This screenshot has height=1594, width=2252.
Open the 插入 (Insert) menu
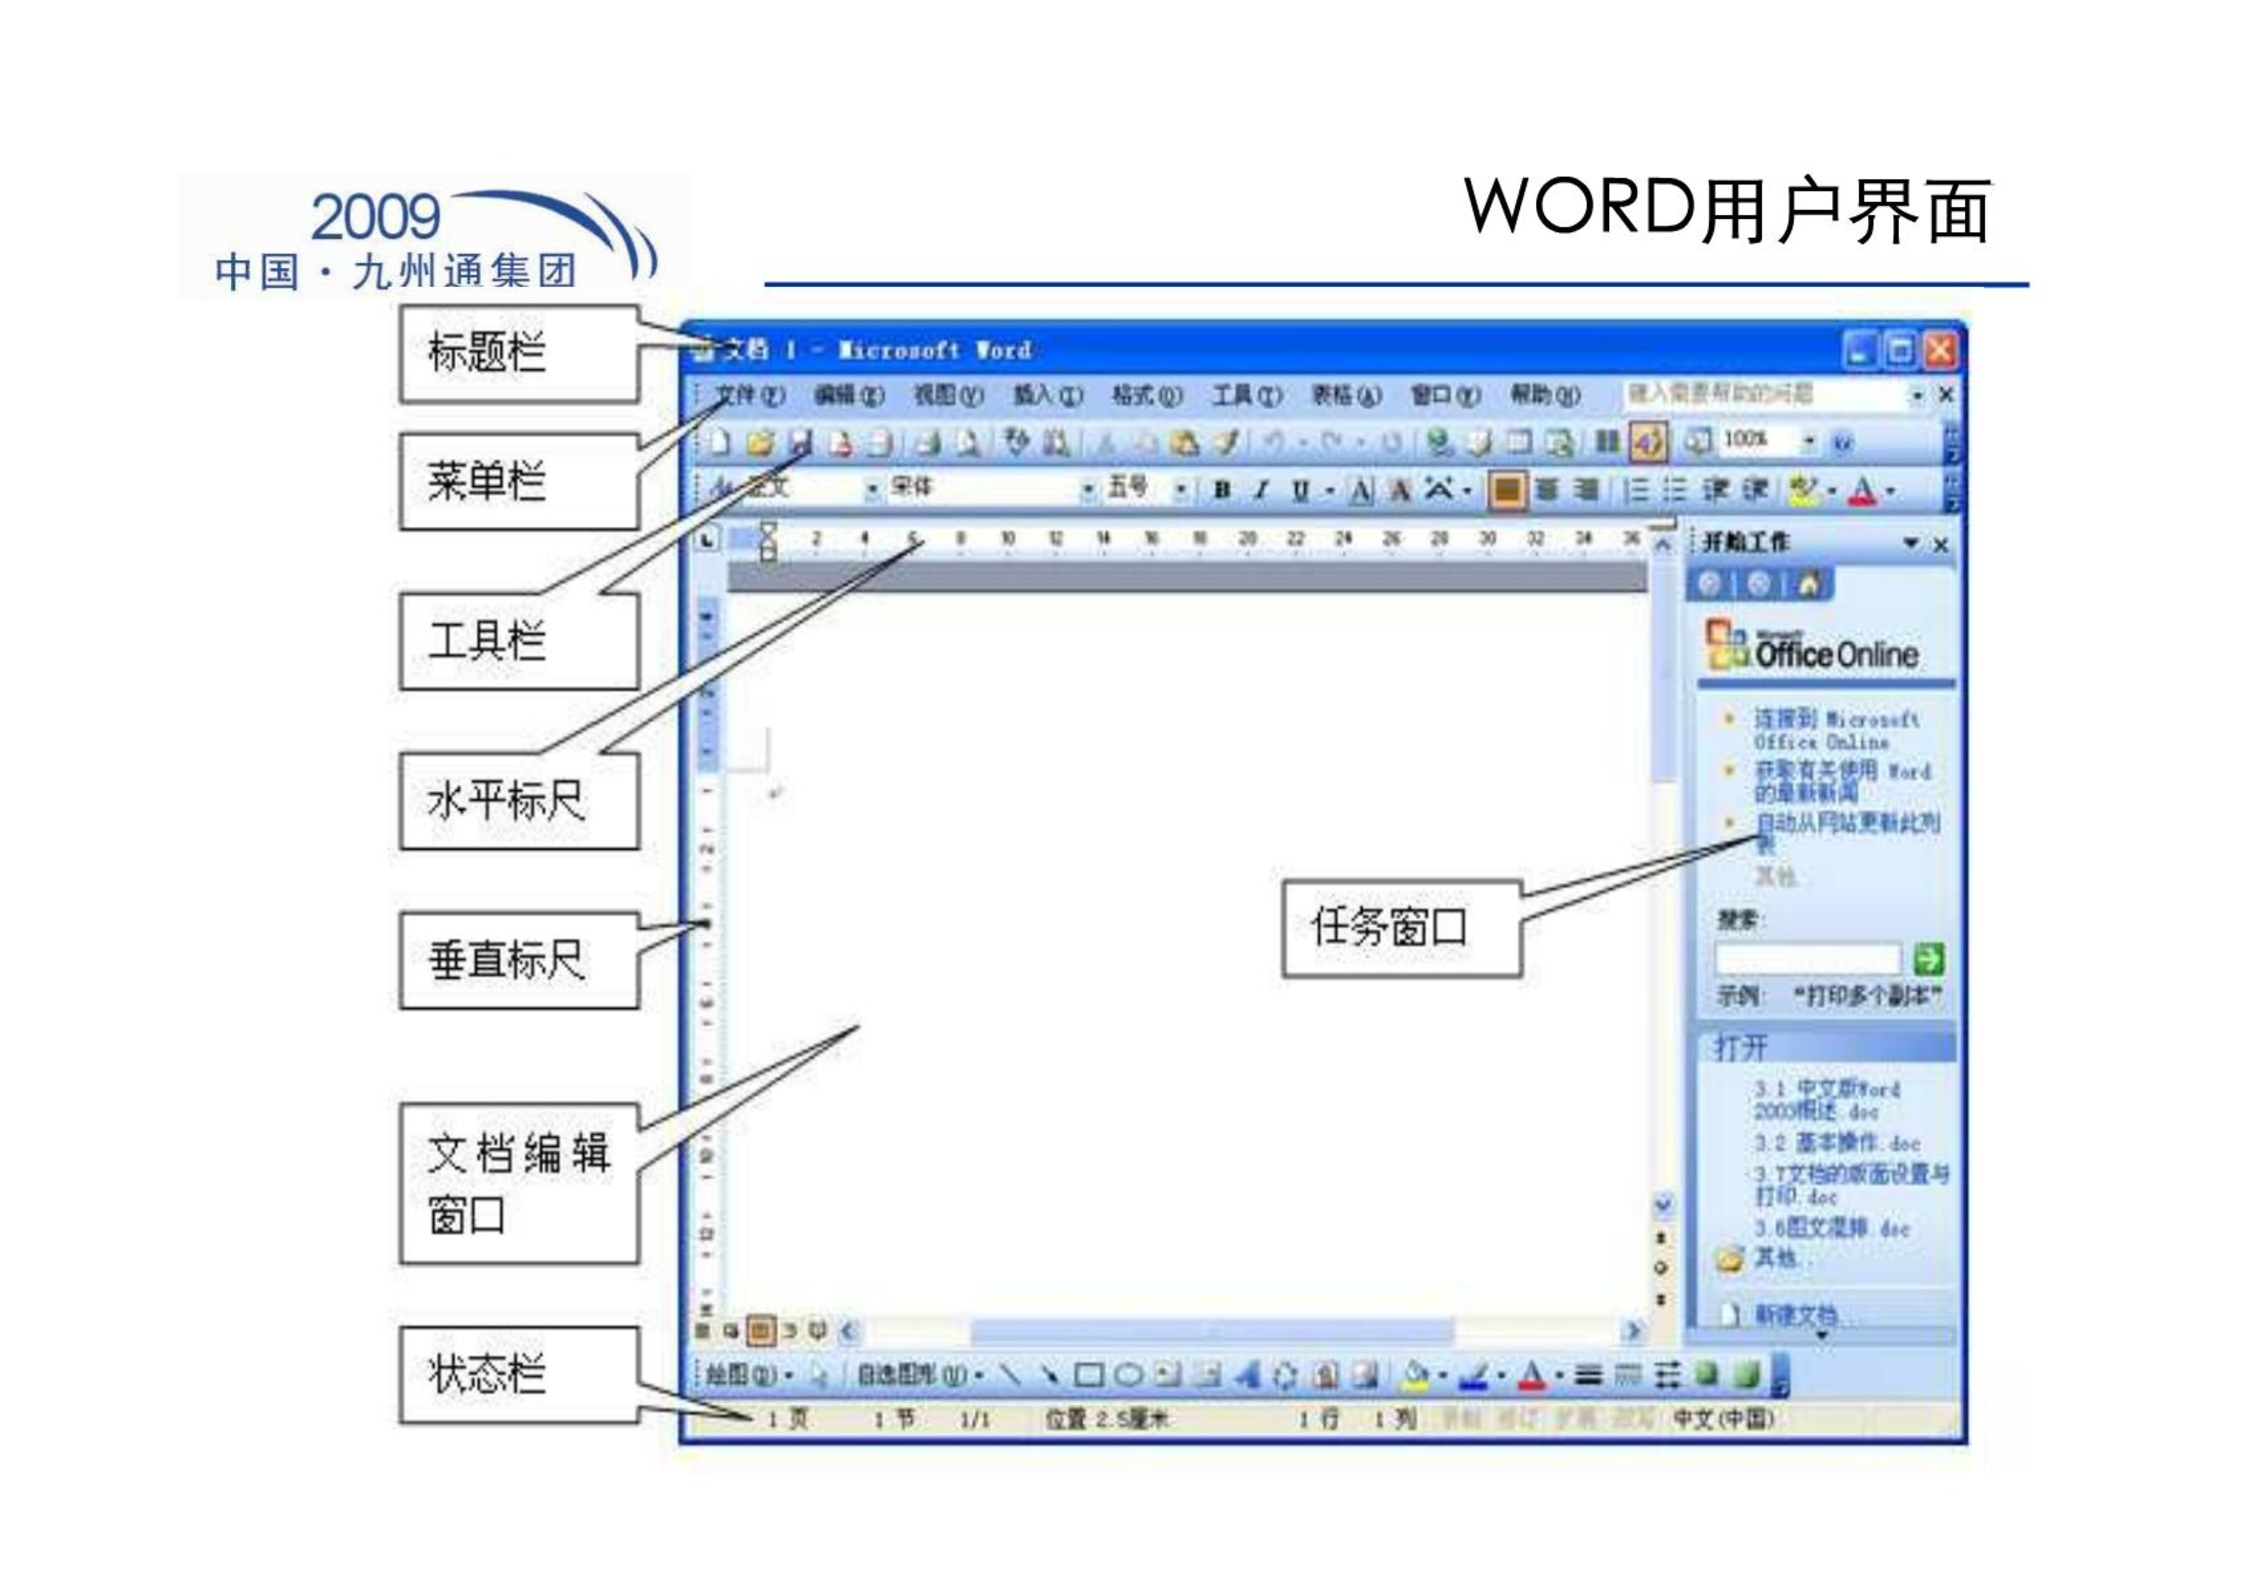coord(1047,395)
